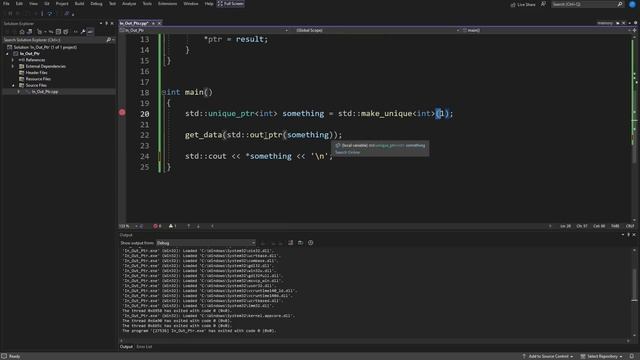Switch to the Error List tab

tap(144, 347)
